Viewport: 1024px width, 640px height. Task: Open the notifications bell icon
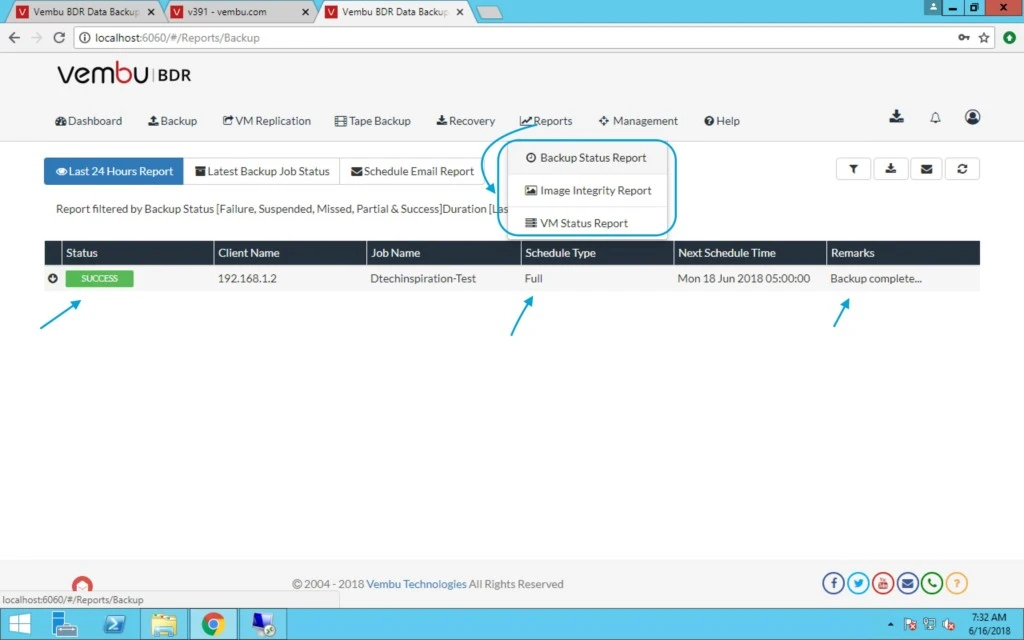[x=935, y=118]
